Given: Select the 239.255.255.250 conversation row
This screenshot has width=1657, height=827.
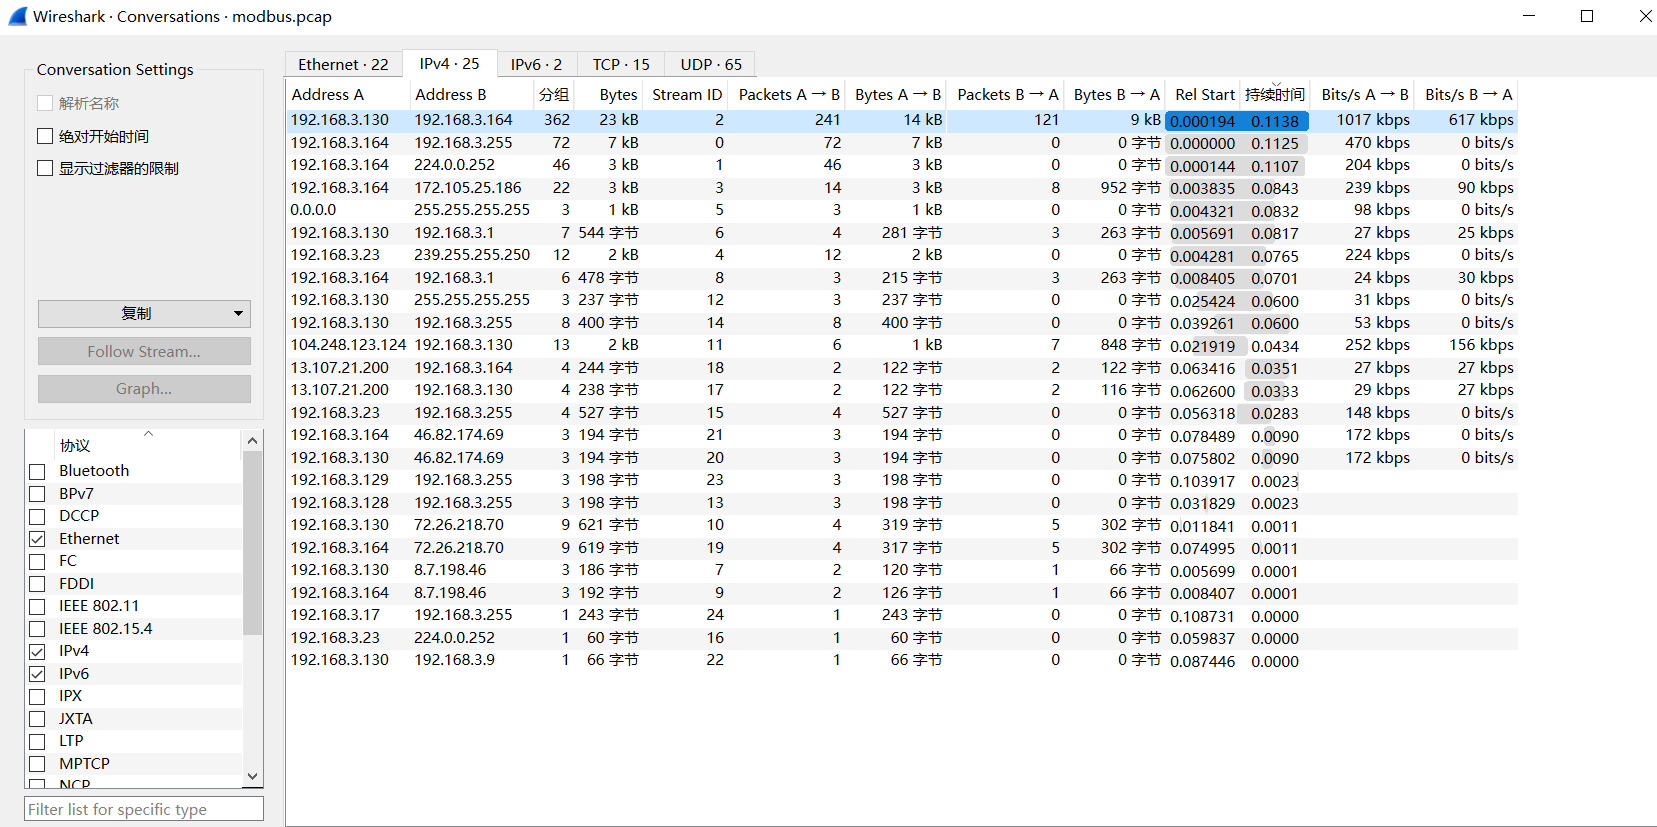Looking at the screenshot, I should [902, 255].
